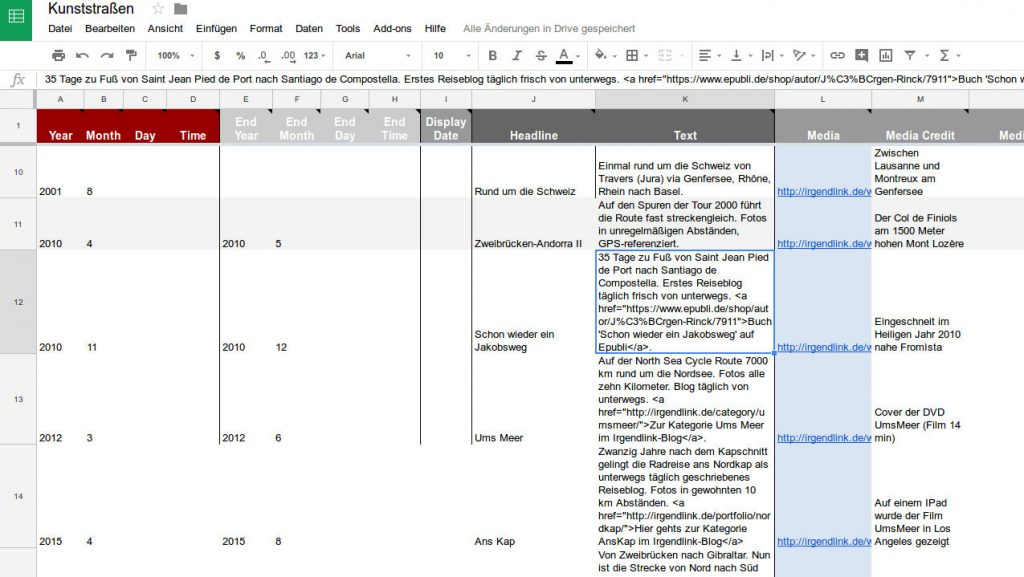Format selection as currency
Screen dimensions: 1024x577
[216, 55]
